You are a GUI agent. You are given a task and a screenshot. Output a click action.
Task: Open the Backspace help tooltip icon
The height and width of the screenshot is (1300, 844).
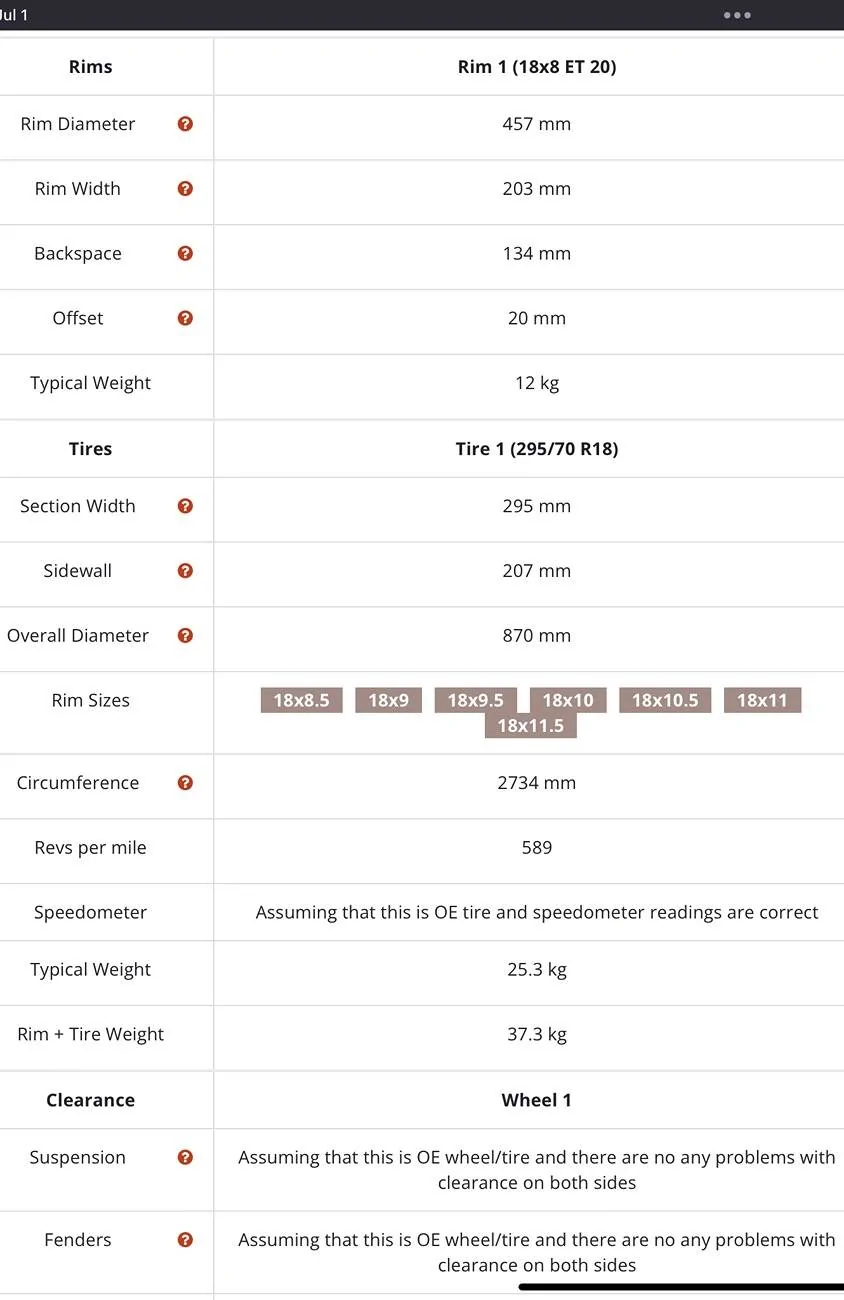pyautogui.click(x=185, y=254)
